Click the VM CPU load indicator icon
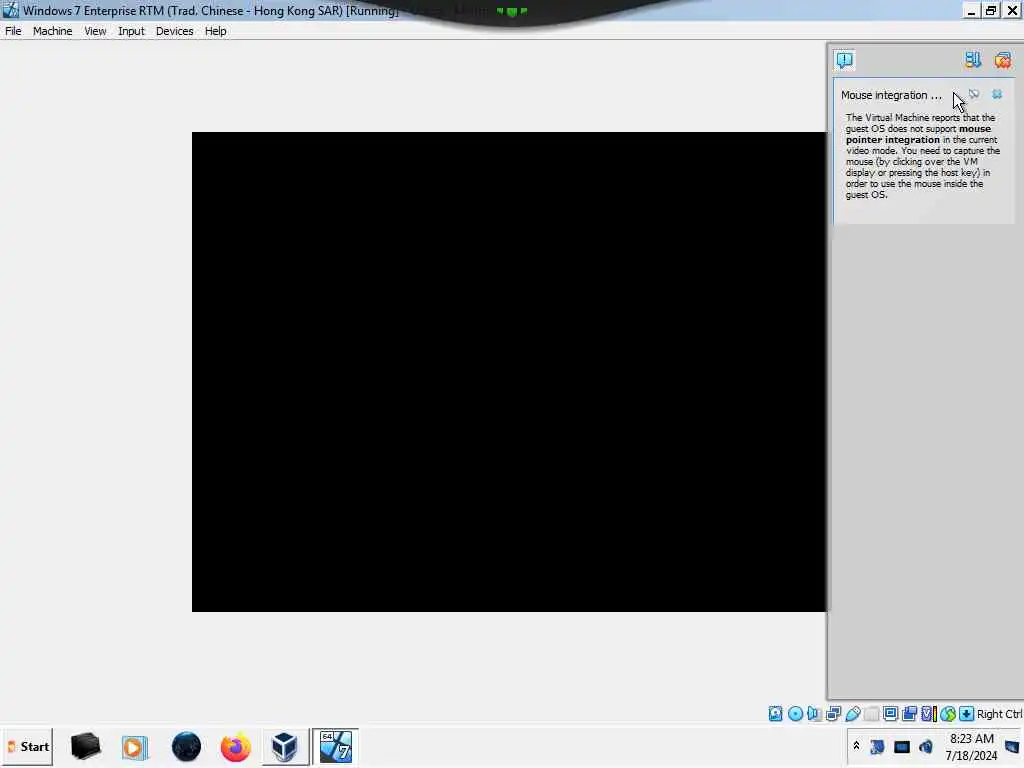This screenshot has height=768, width=1024. pos(929,714)
